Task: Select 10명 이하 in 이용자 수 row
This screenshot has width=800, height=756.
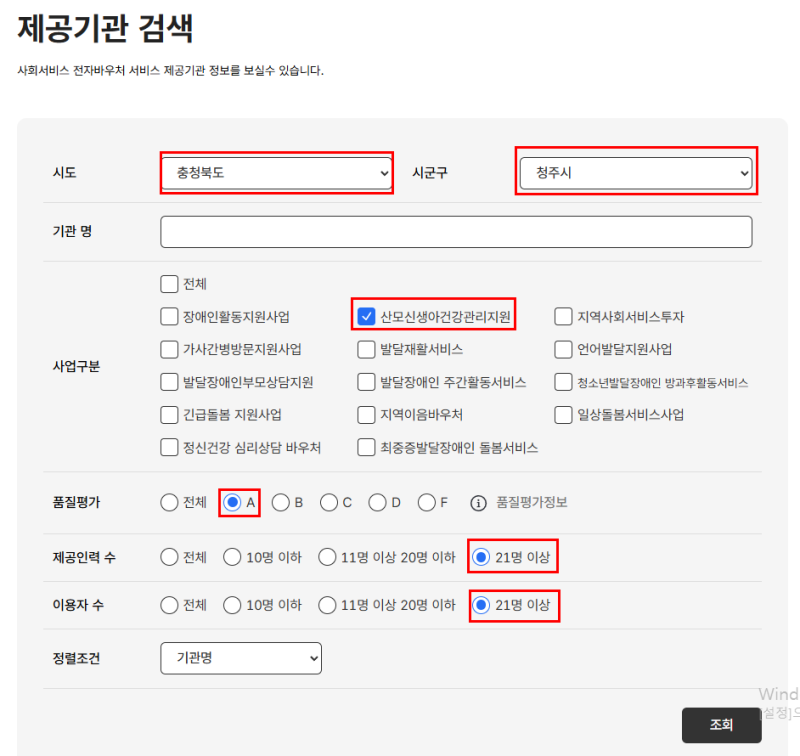Action: (232, 605)
